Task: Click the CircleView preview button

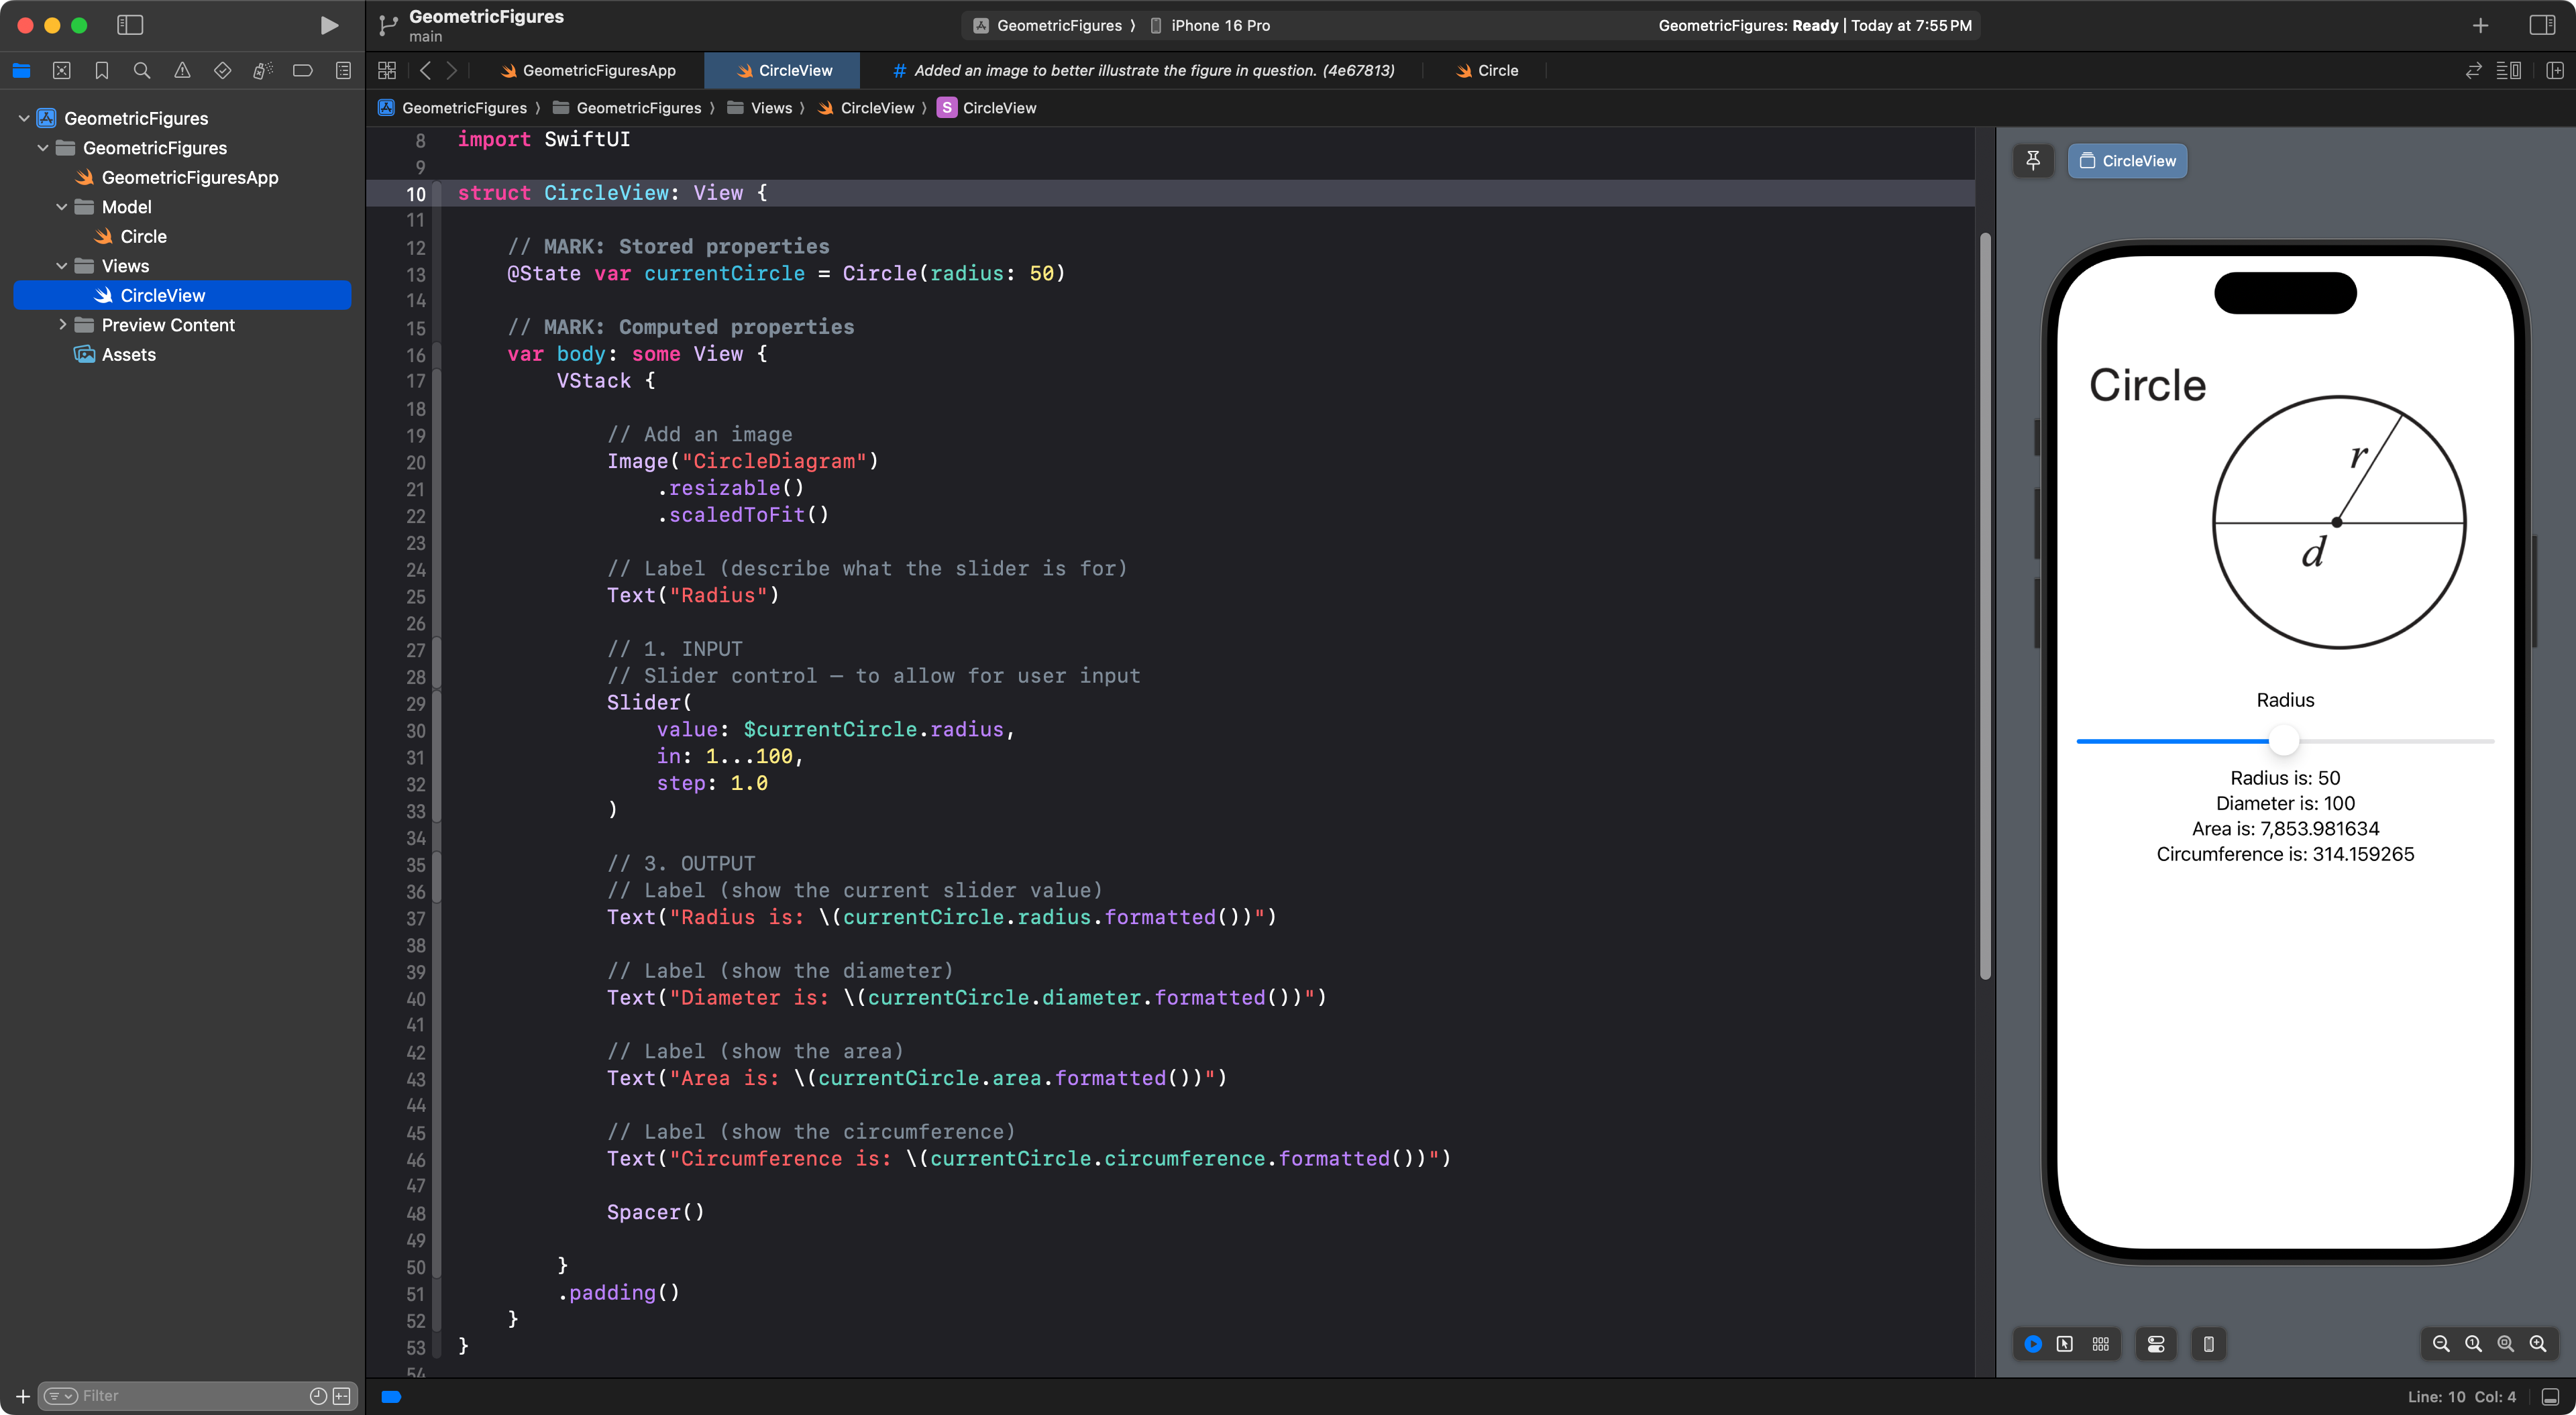Action: tap(2127, 160)
